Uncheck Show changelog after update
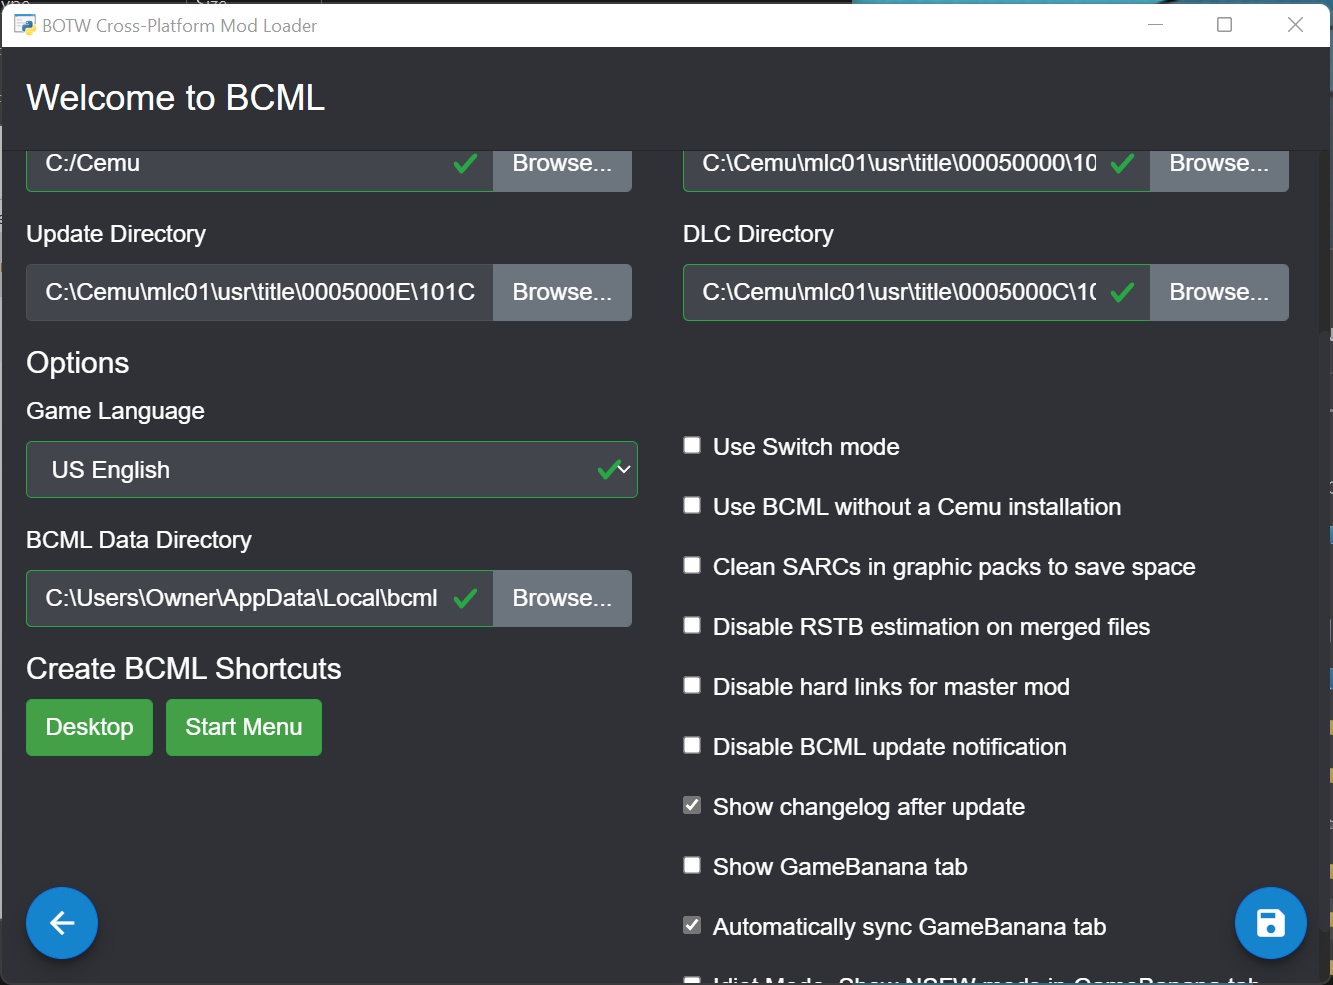1333x985 pixels. click(692, 805)
